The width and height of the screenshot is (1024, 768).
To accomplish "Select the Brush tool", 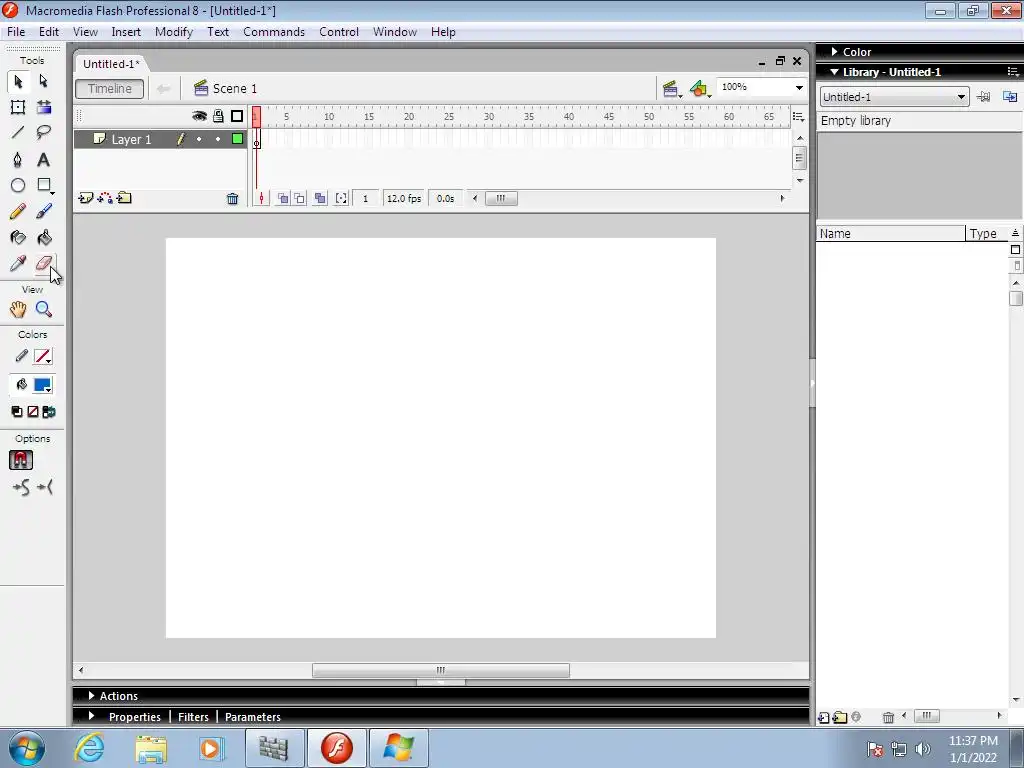I will coord(44,212).
